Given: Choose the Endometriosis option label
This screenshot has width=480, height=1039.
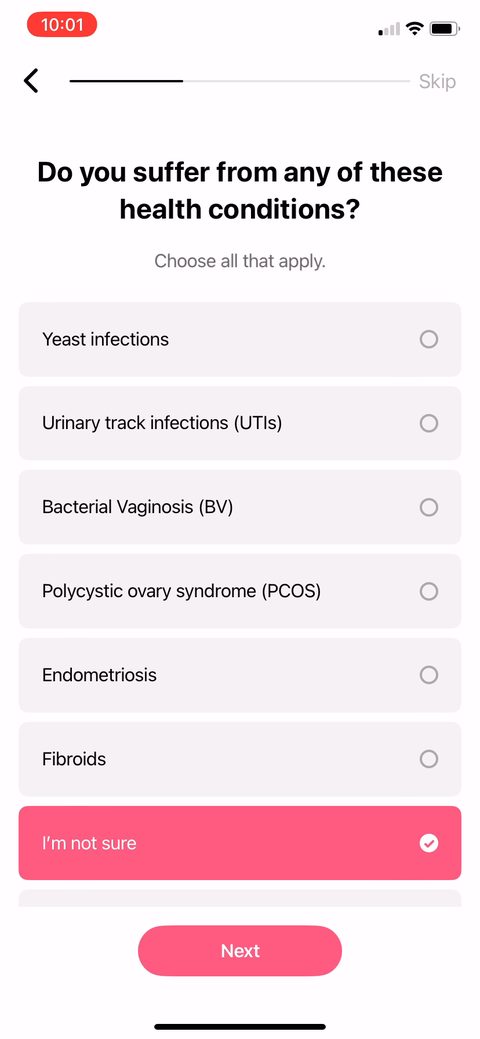Looking at the screenshot, I should click(x=99, y=675).
